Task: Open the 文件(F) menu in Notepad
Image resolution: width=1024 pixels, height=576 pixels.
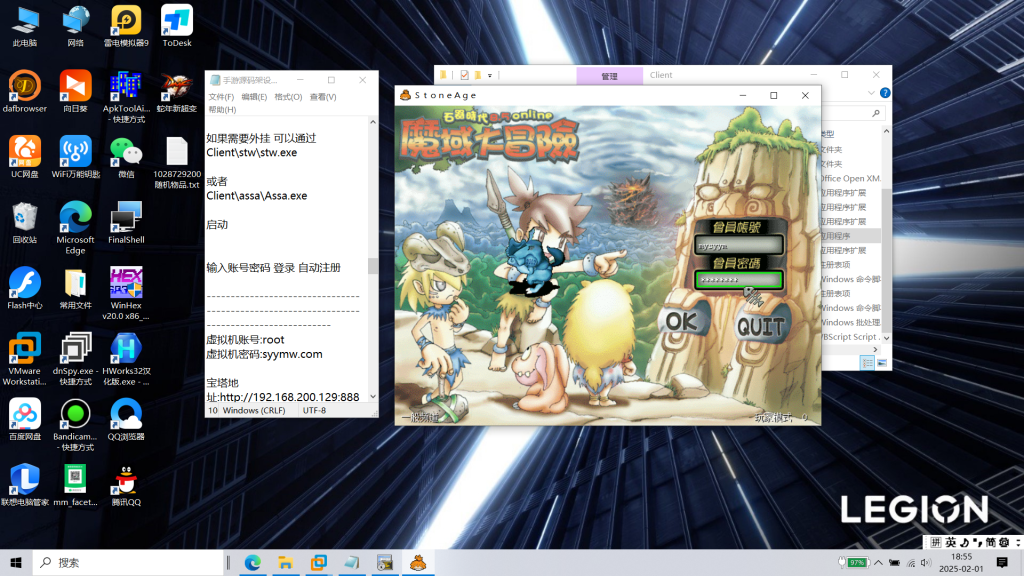Action: point(221,97)
